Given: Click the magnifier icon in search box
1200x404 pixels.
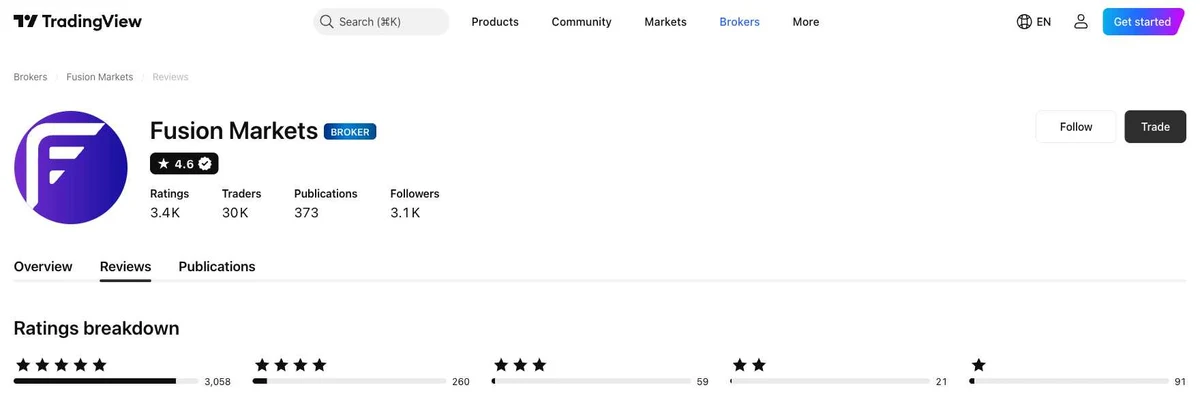Looking at the screenshot, I should (326, 22).
